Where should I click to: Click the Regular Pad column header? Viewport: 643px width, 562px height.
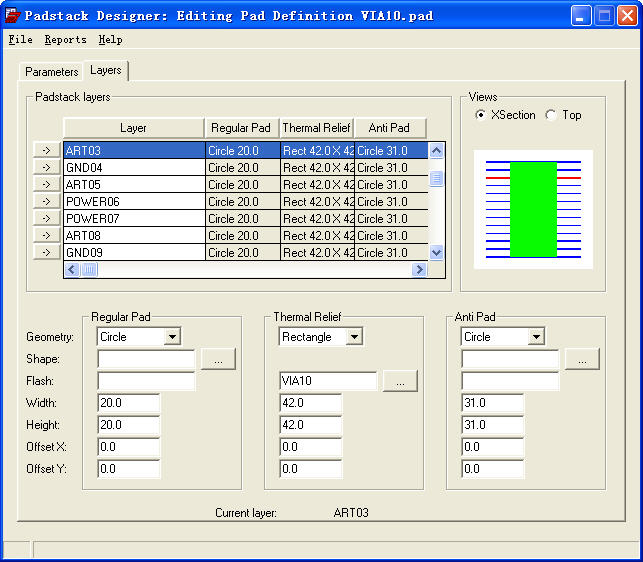coord(240,128)
